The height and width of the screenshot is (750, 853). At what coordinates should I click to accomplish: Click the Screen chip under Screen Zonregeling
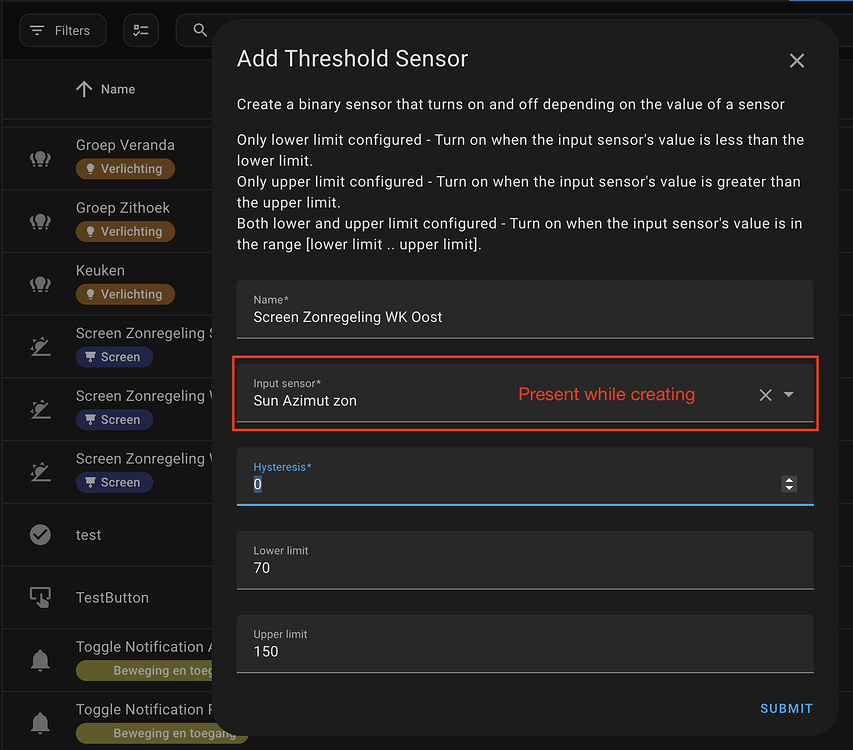click(114, 357)
